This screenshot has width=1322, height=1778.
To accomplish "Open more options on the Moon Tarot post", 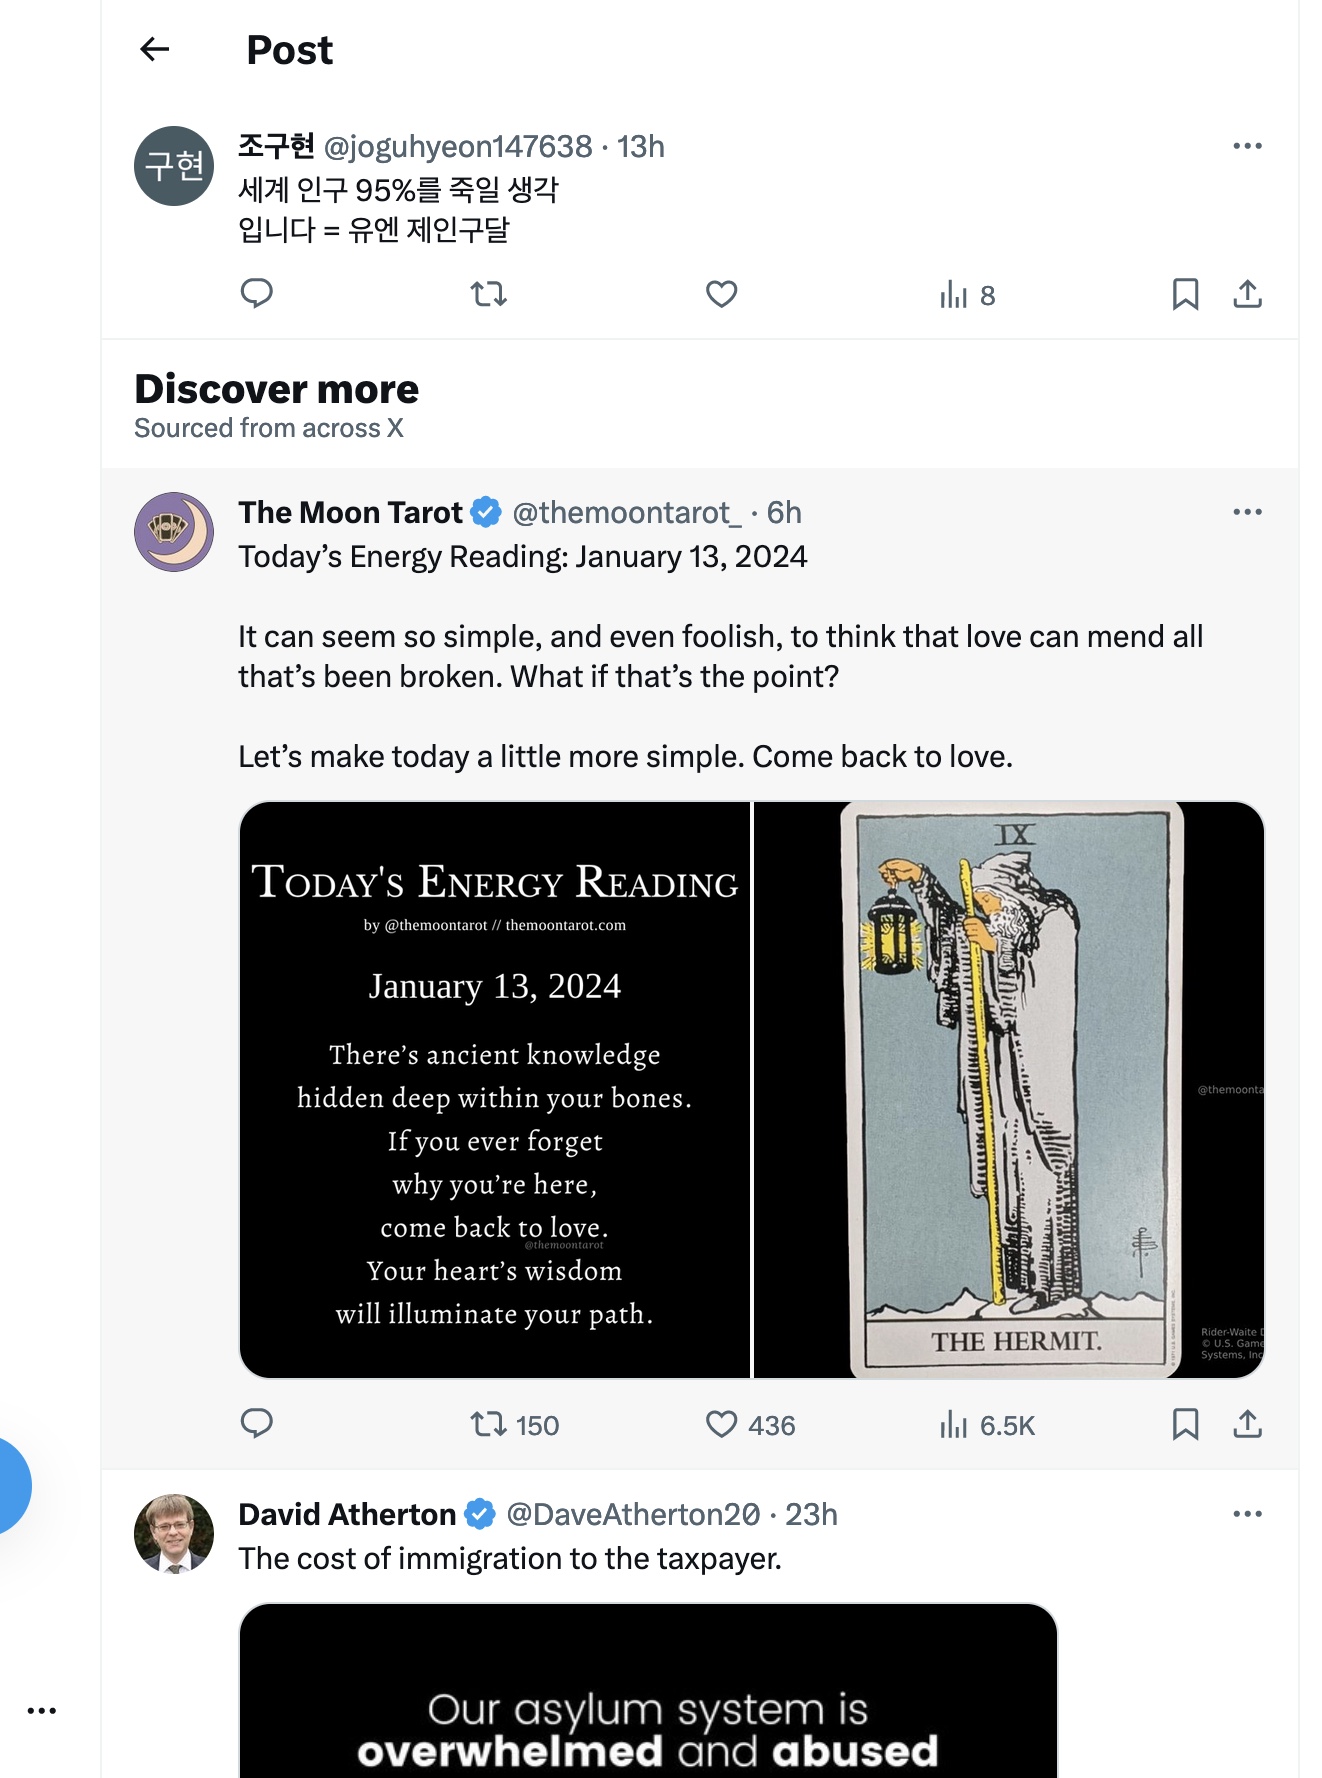I will point(1247,512).
